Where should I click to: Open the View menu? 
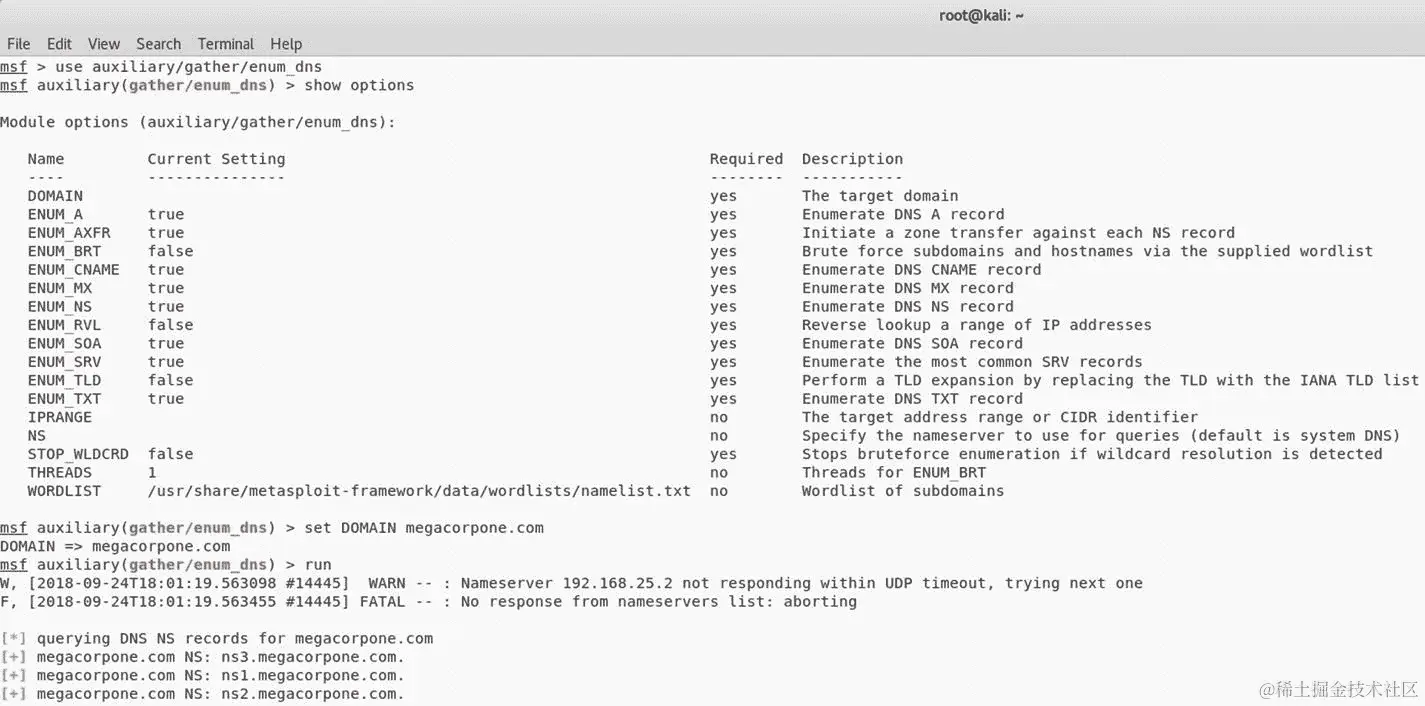pyautogui.click(x=104, y=44)
